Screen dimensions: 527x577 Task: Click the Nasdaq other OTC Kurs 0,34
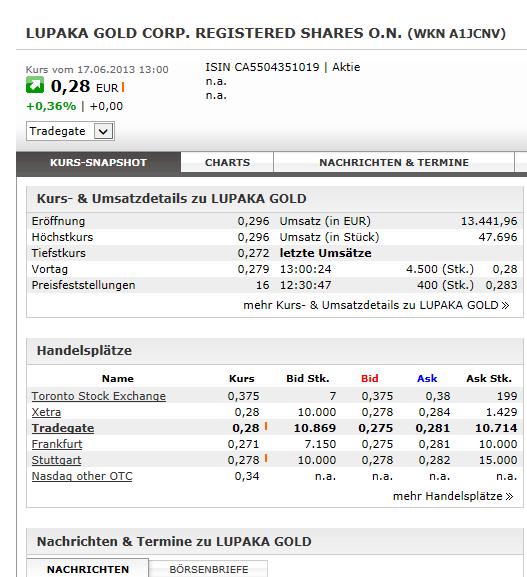coord(247,476)
